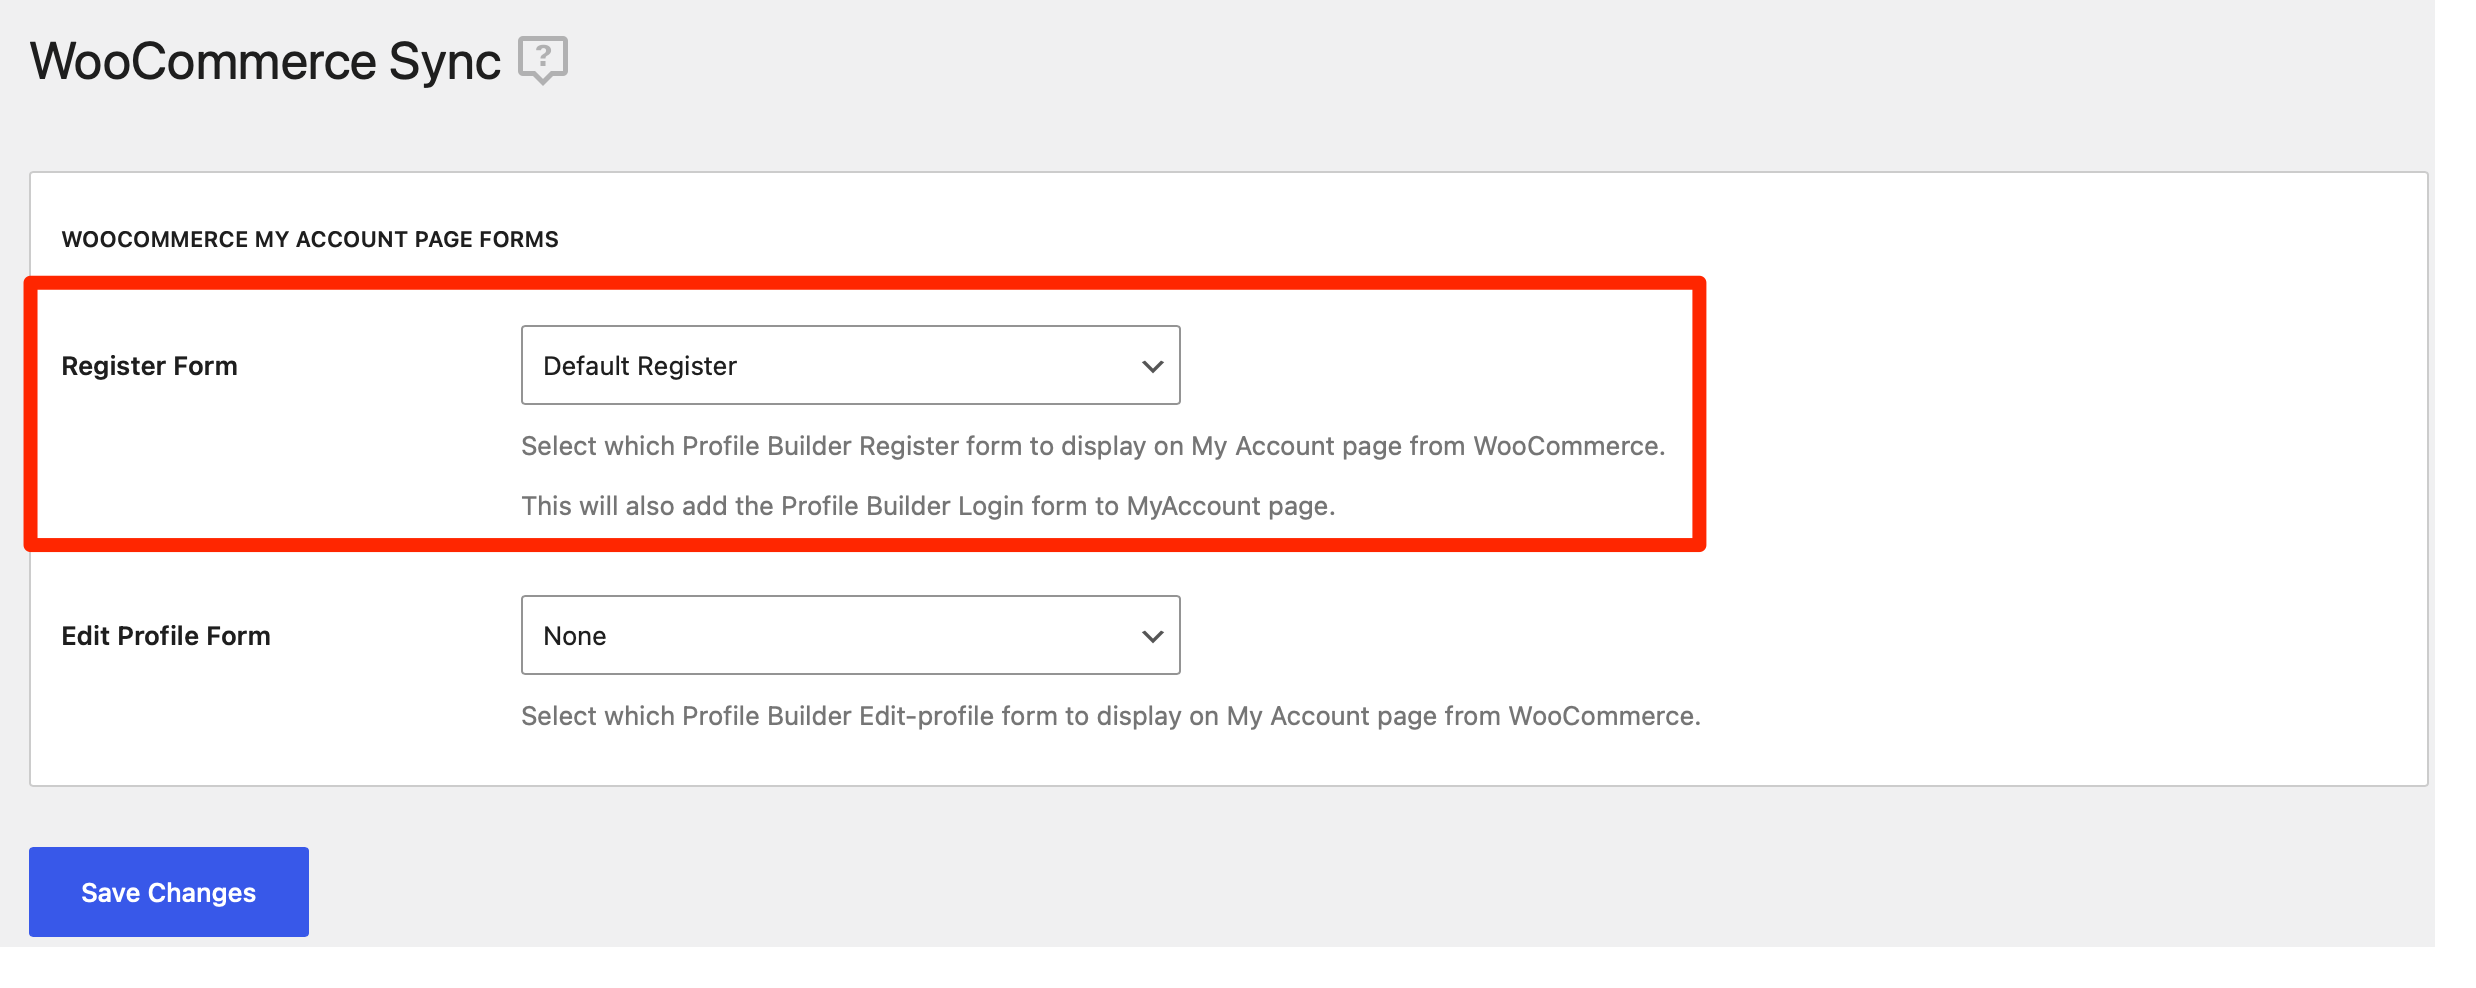
Task: Open the Register Form dropdown
Action: coord(850,365)
